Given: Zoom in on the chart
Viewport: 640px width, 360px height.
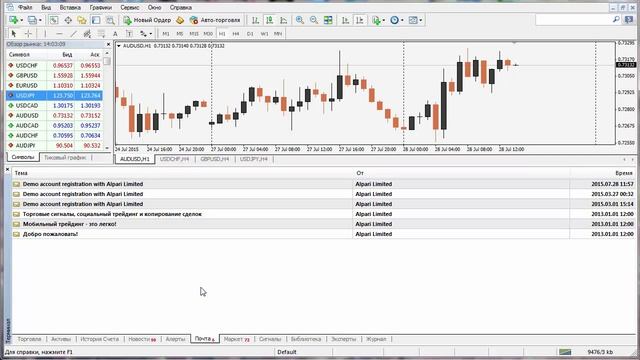Looking at the screenshot, I should [300, 20].
